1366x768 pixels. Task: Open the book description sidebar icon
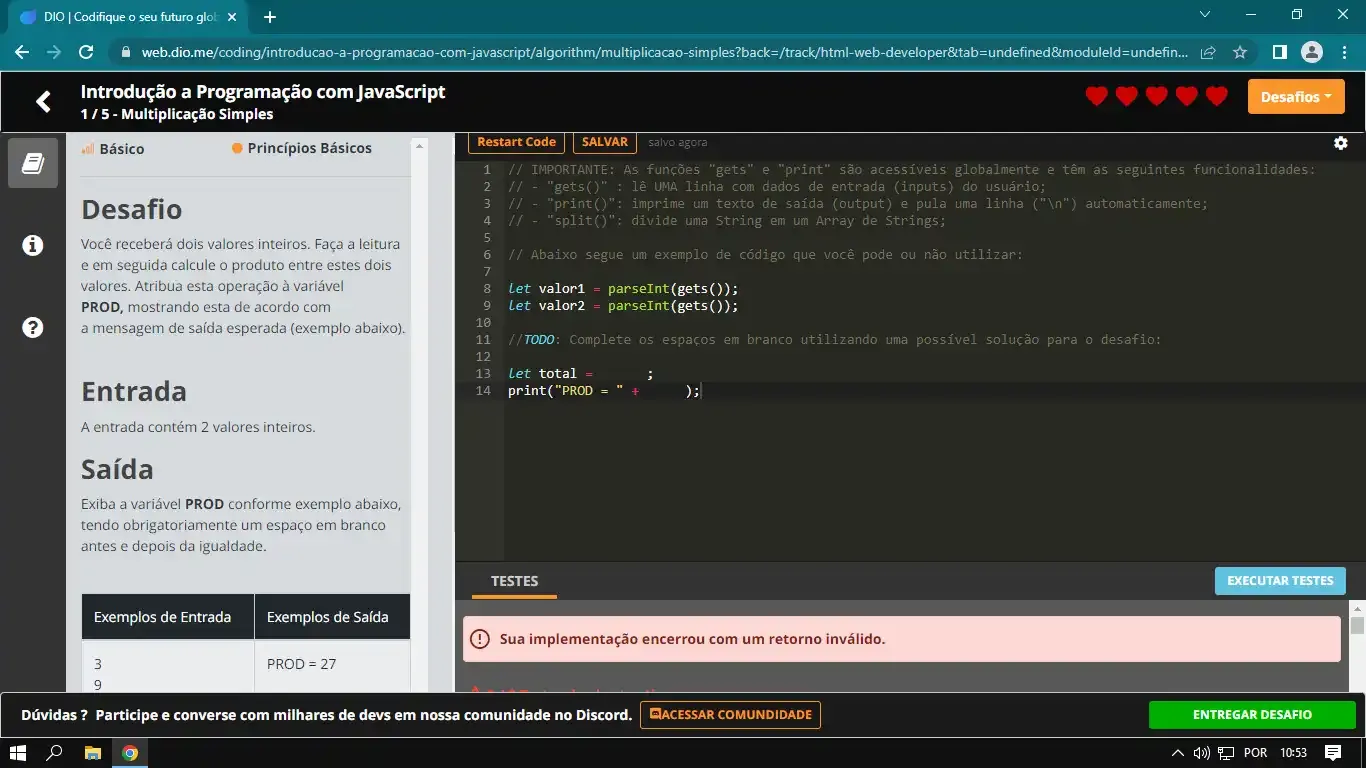[x=33, y=163]
